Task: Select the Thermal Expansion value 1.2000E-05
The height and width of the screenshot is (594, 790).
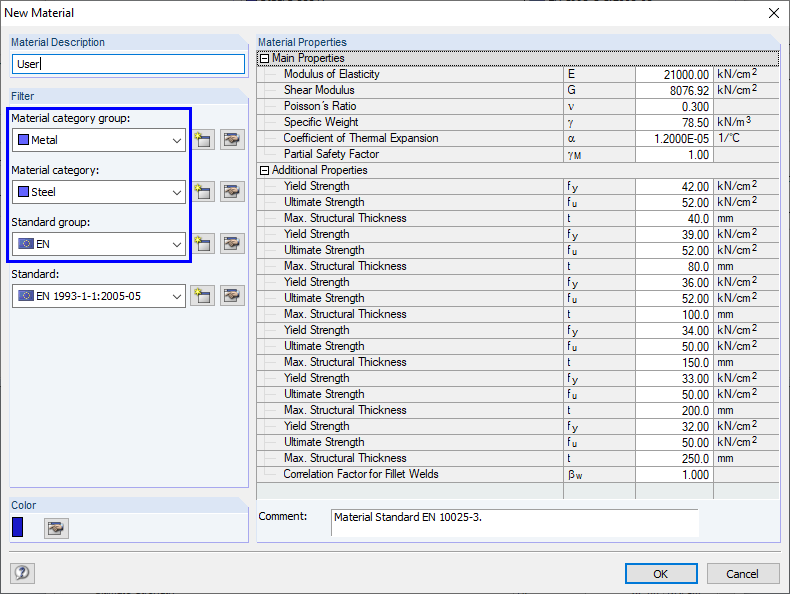Action: click(674, 139)
